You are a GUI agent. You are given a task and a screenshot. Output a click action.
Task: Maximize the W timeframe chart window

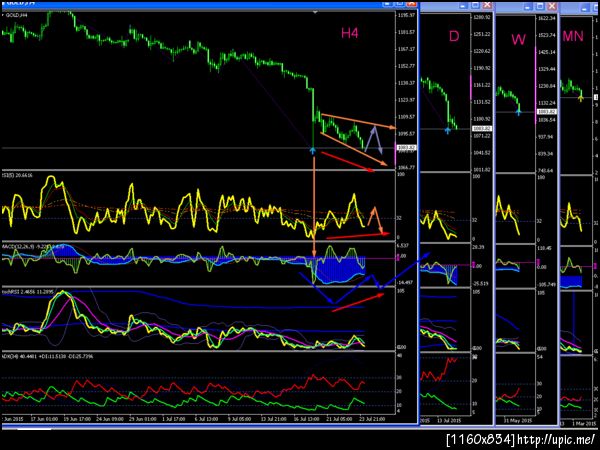[x=540, y=6]
